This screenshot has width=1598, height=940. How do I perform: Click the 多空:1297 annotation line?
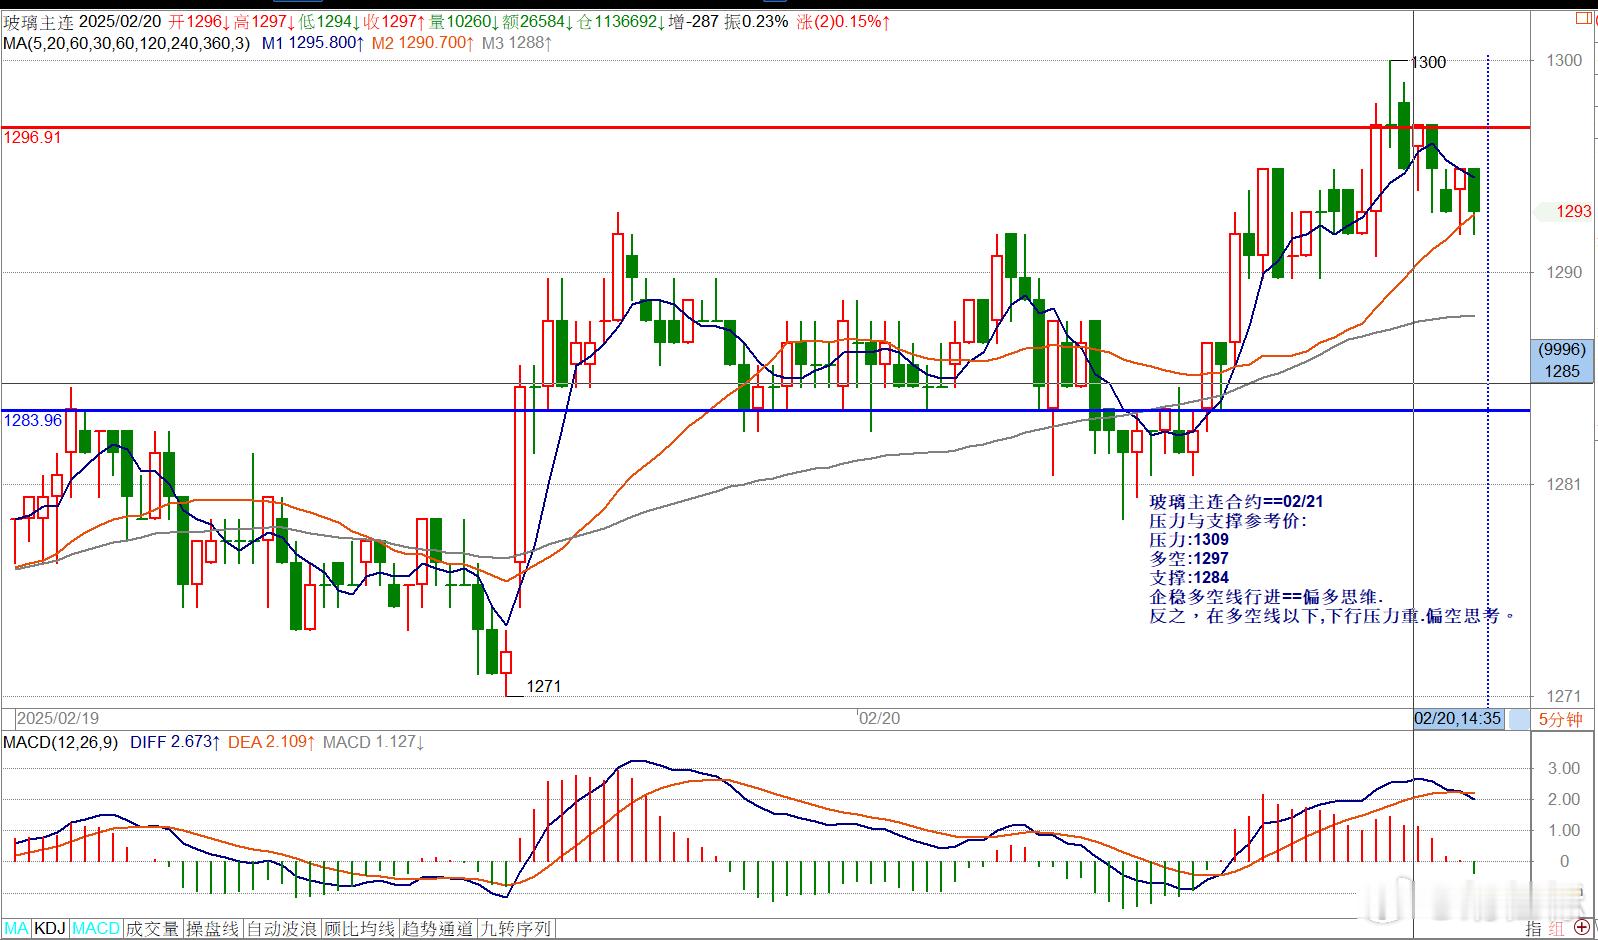[1189, 559]
